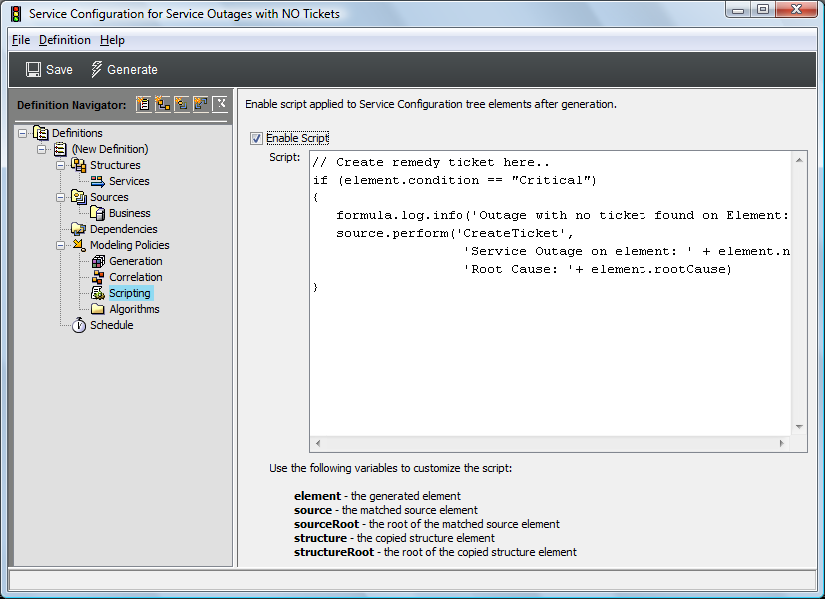Click the (New Definition) checklist icon
The height and width of the screenshot is (599, 825).
(61, 149)
